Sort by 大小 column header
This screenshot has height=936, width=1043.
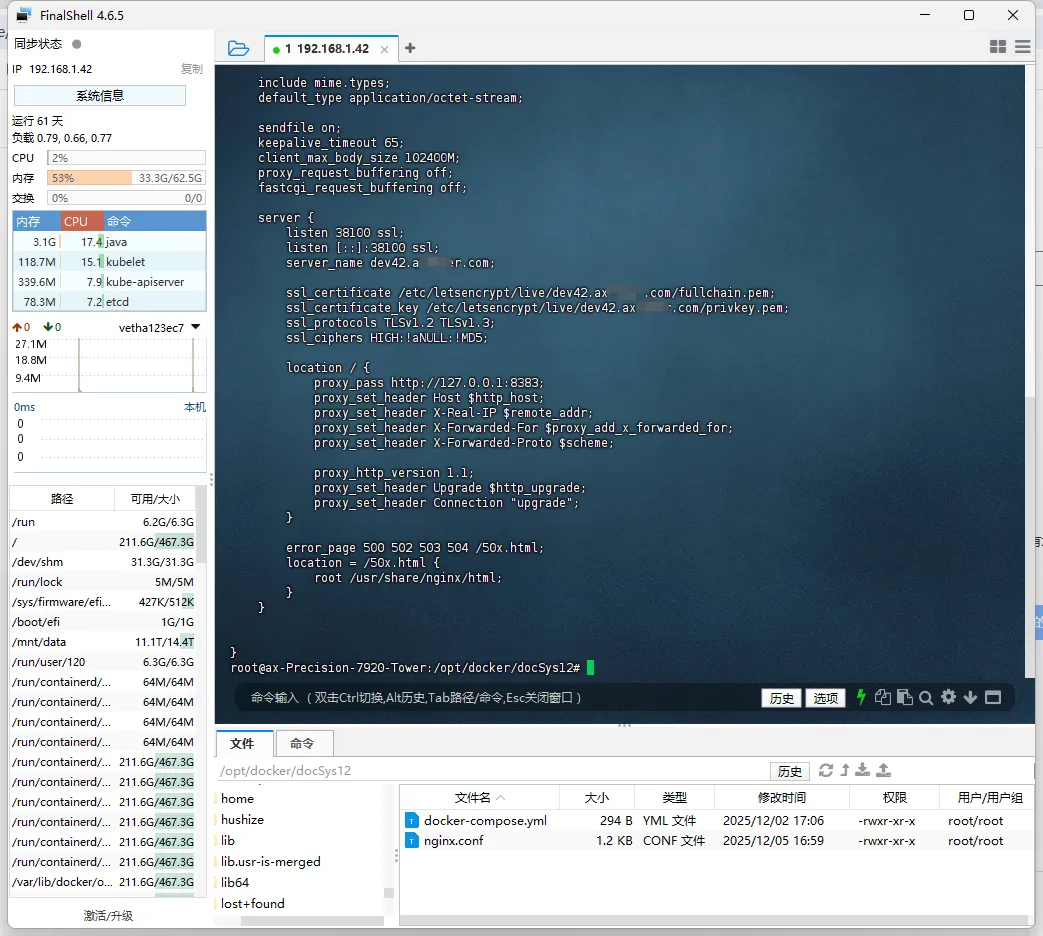597,797
